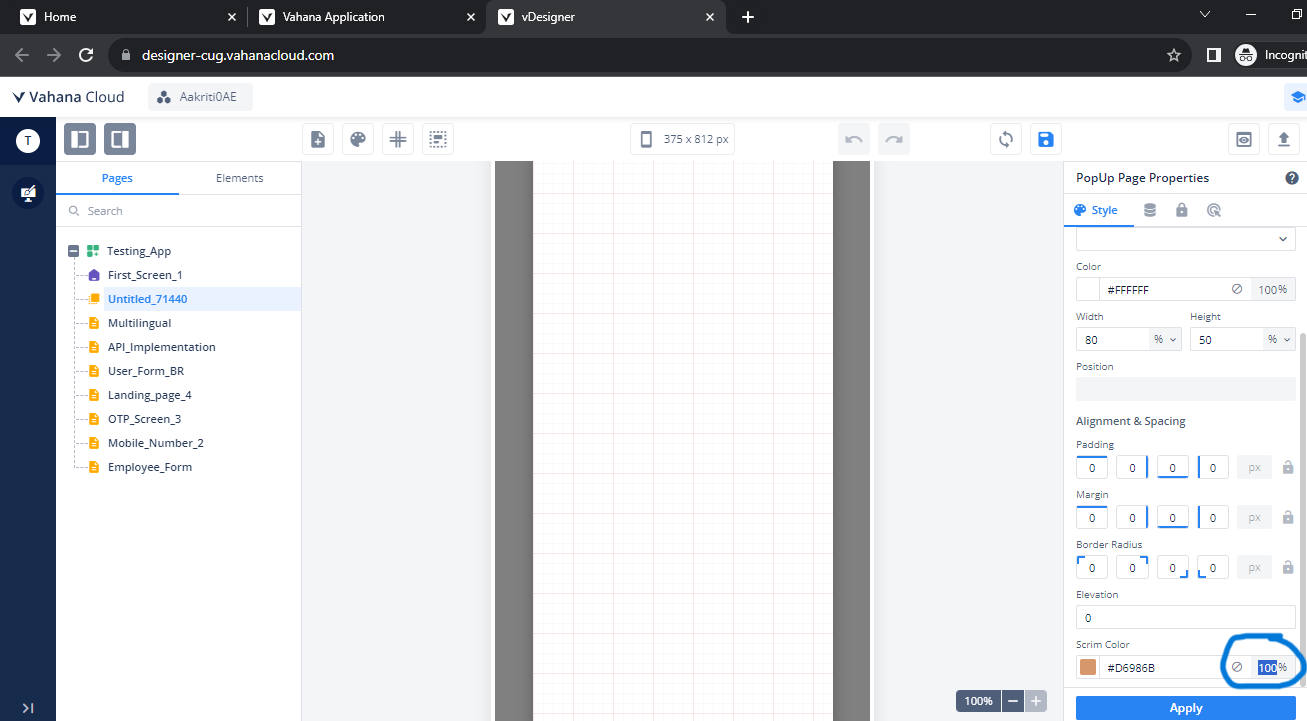Clear the Scrim Color with no-color icon
Viewport: 1307px width, 721px height.
(x=1237, y=667)
